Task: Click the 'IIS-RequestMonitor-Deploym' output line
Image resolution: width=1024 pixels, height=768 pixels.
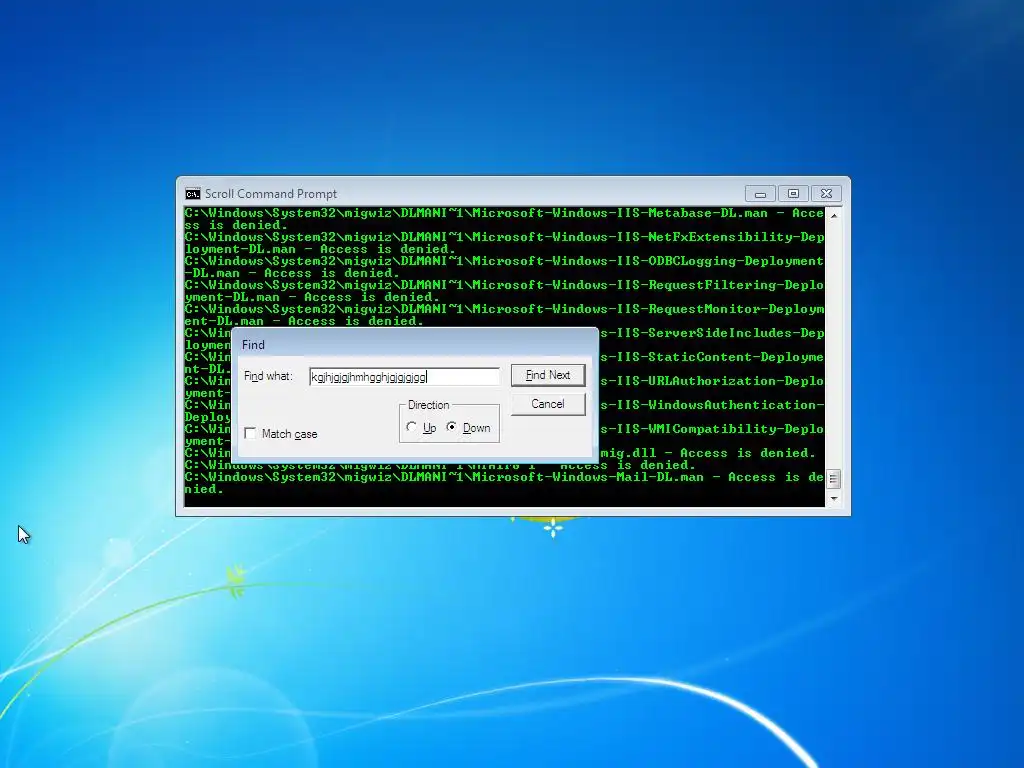Action: (x=504, y=309)
